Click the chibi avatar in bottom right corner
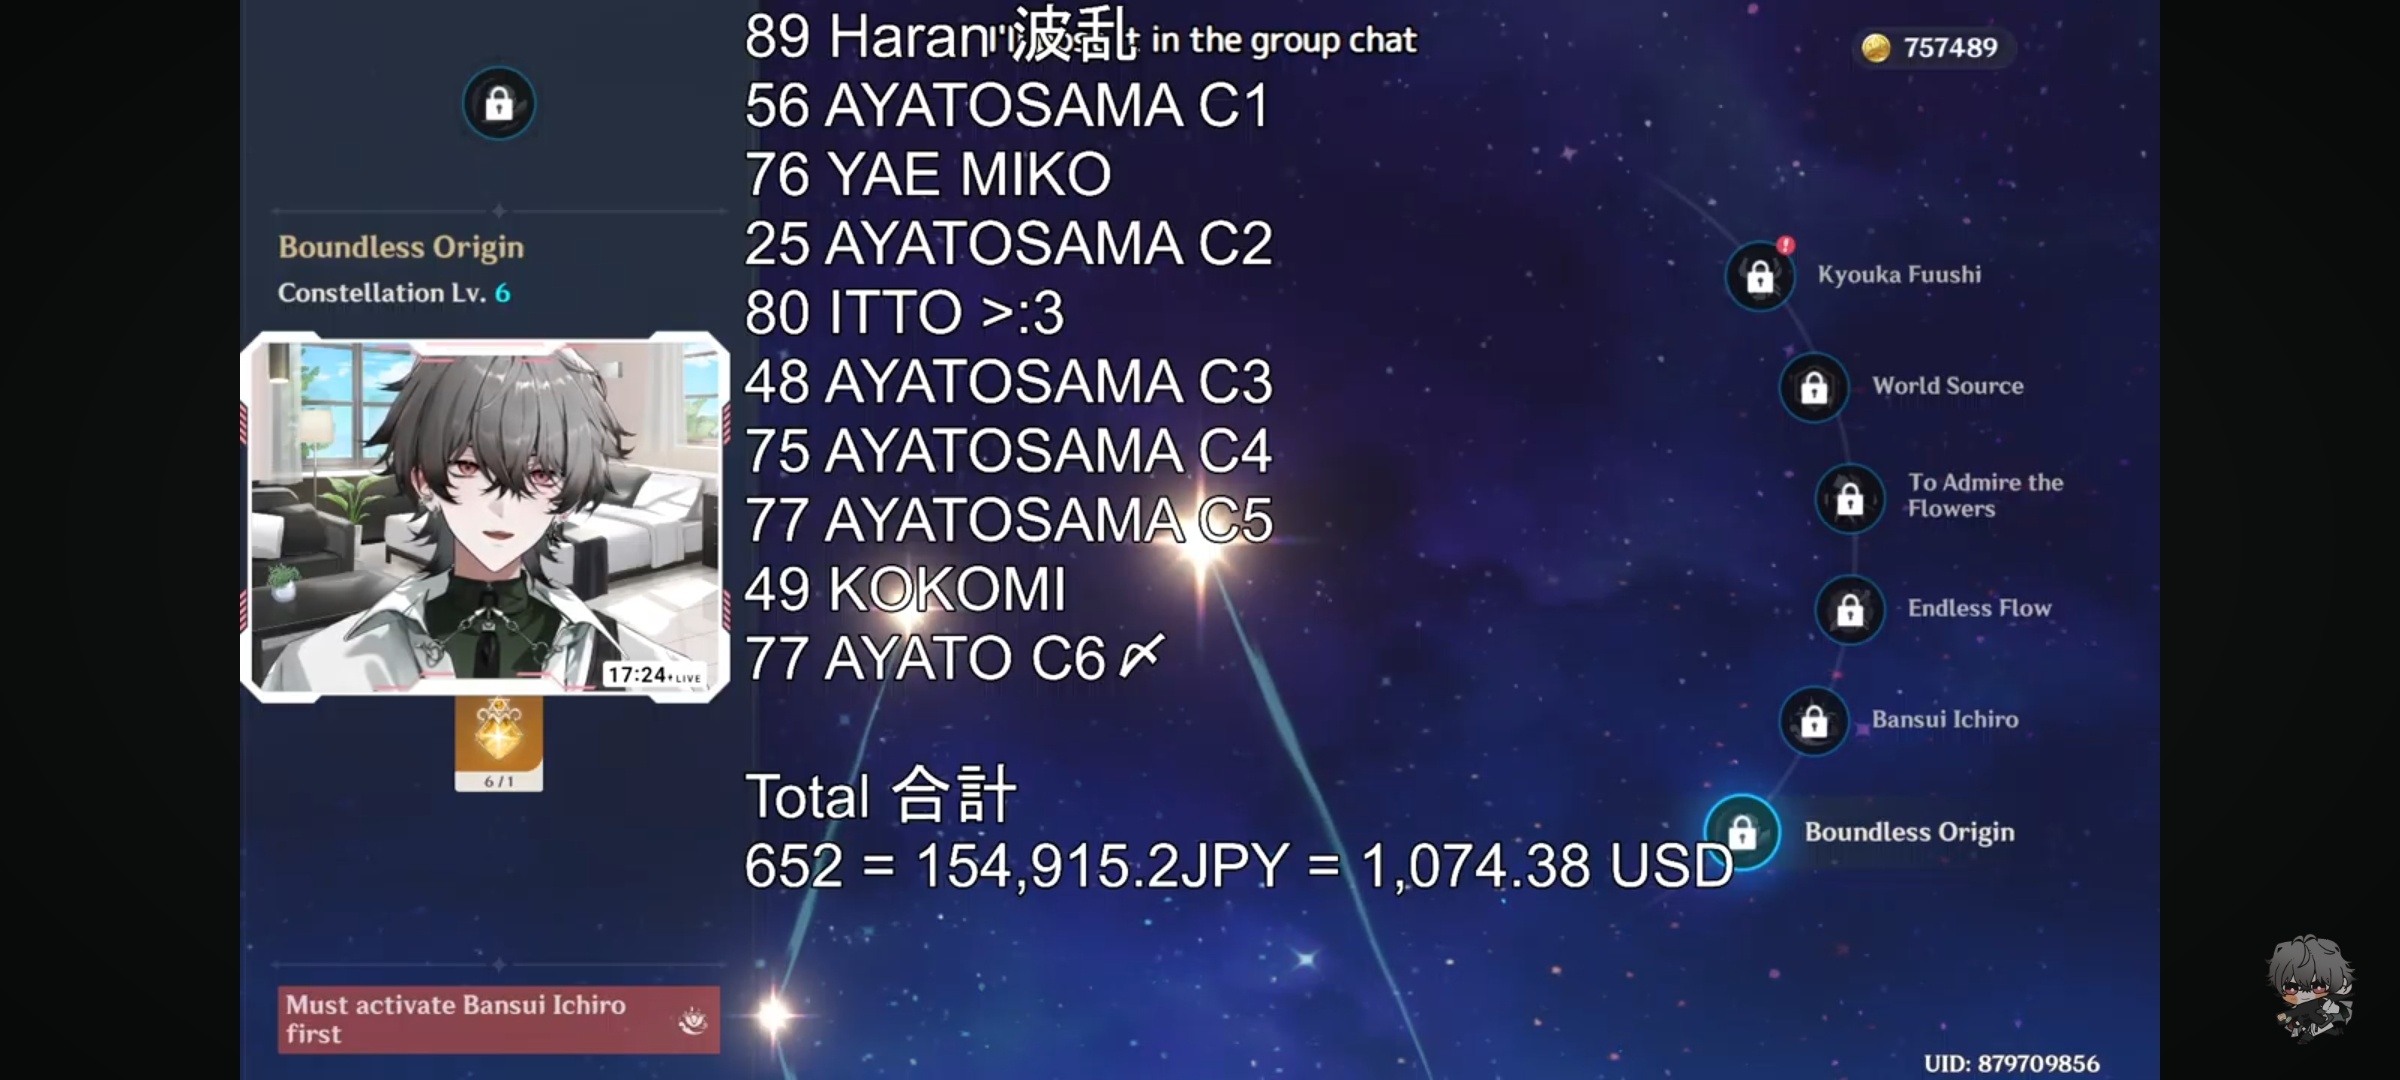The image size is (2400, 1080). click(2312, 988)
